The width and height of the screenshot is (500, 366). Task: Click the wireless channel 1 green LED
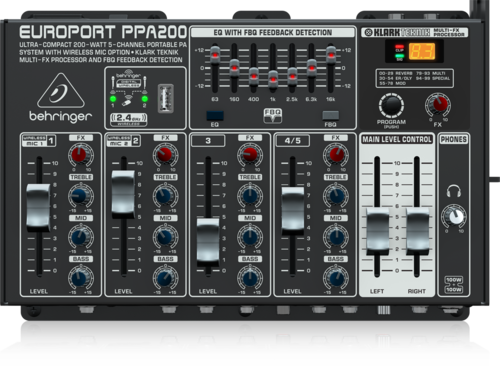tap(113, 99)
